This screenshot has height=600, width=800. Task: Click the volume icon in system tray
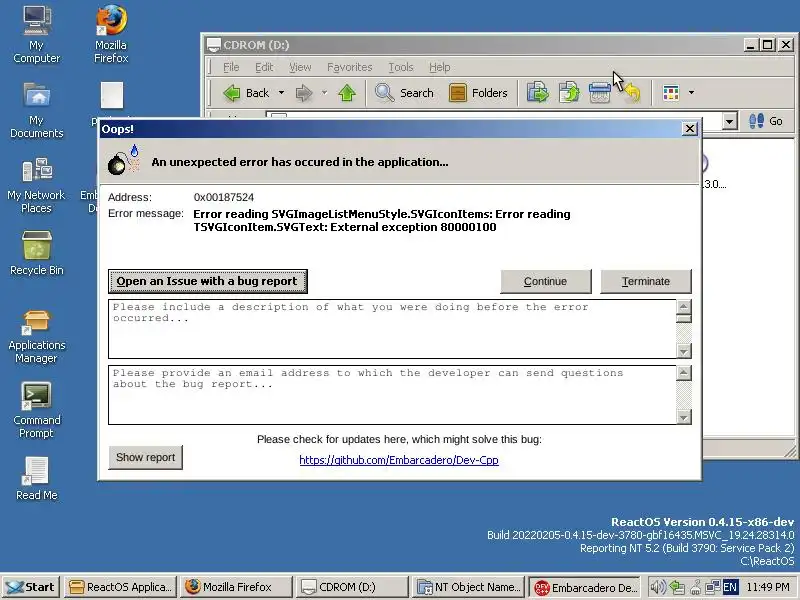[x=658, y=587]
